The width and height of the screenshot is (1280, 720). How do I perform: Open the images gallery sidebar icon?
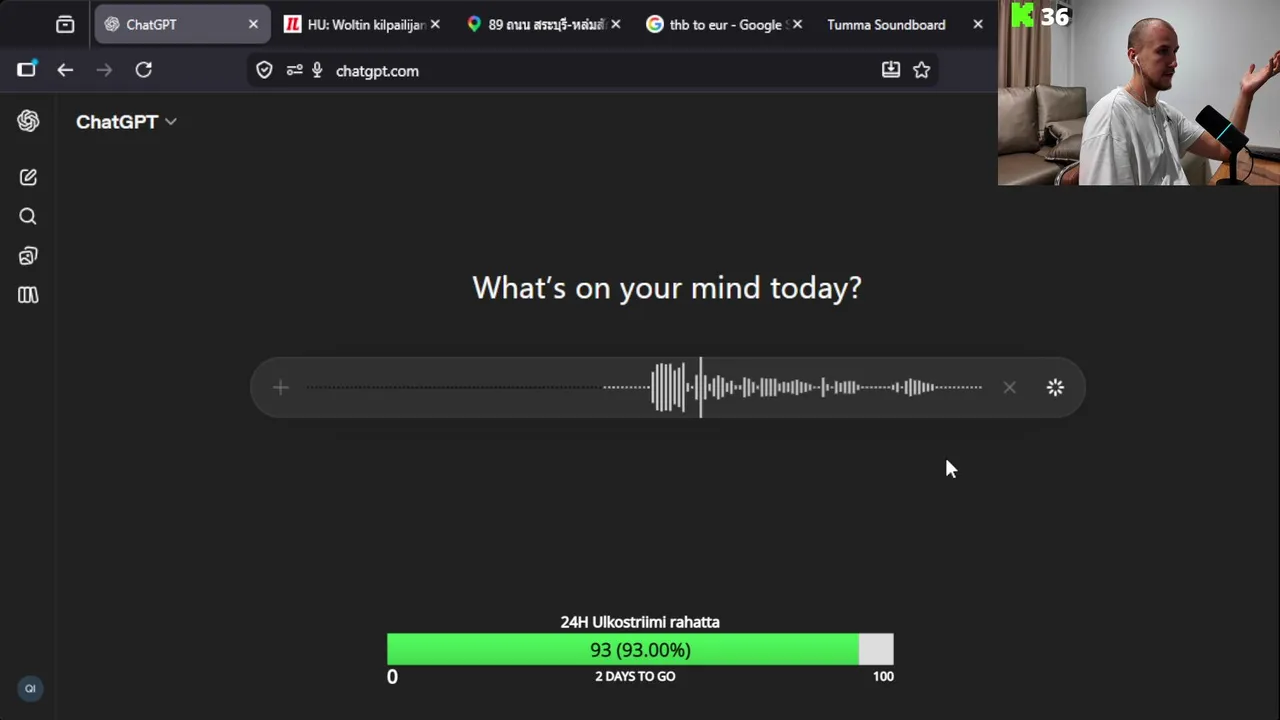pyautogui.click(x=28, y=256)
